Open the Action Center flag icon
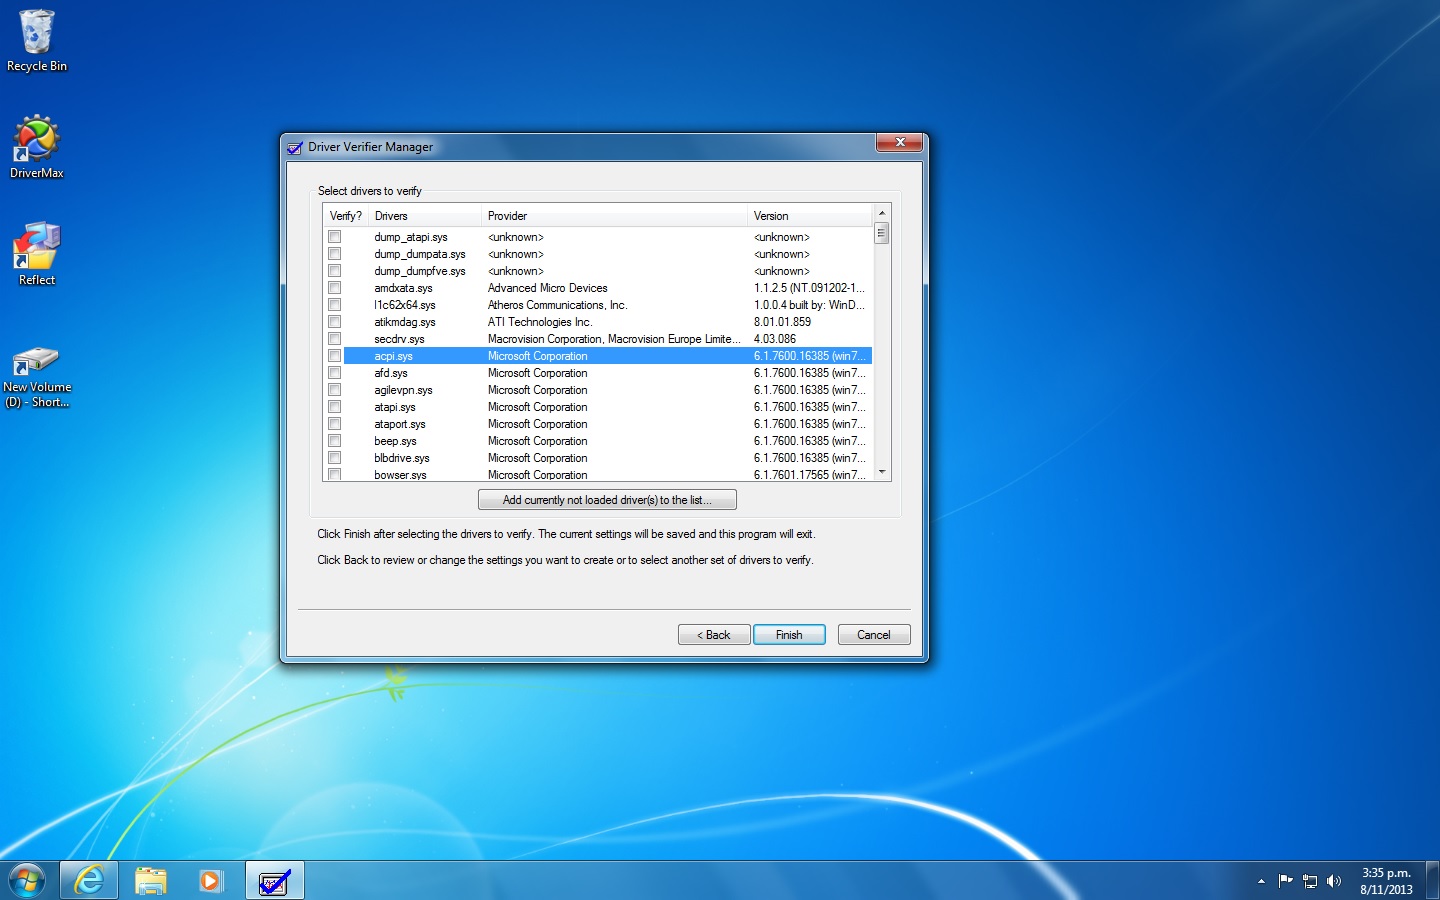 pos(1286,881)
